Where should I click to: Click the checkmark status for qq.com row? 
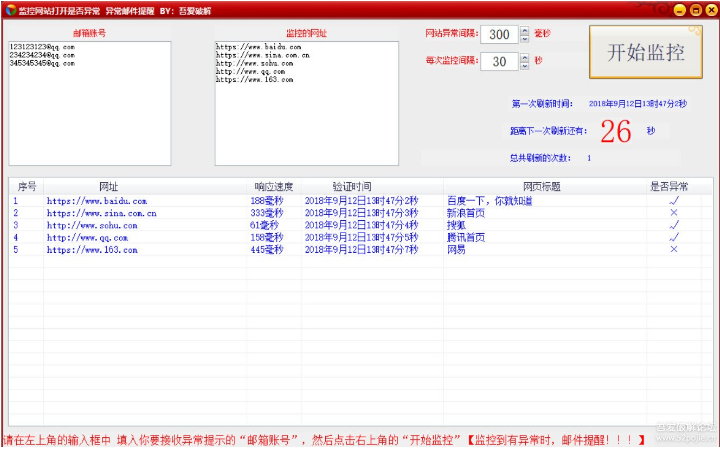pyautogui.click(x=673, y=237)
